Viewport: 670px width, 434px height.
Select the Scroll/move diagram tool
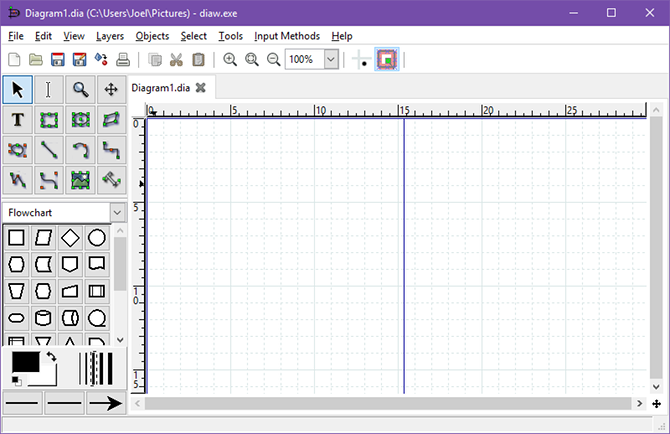coord(111,90)
